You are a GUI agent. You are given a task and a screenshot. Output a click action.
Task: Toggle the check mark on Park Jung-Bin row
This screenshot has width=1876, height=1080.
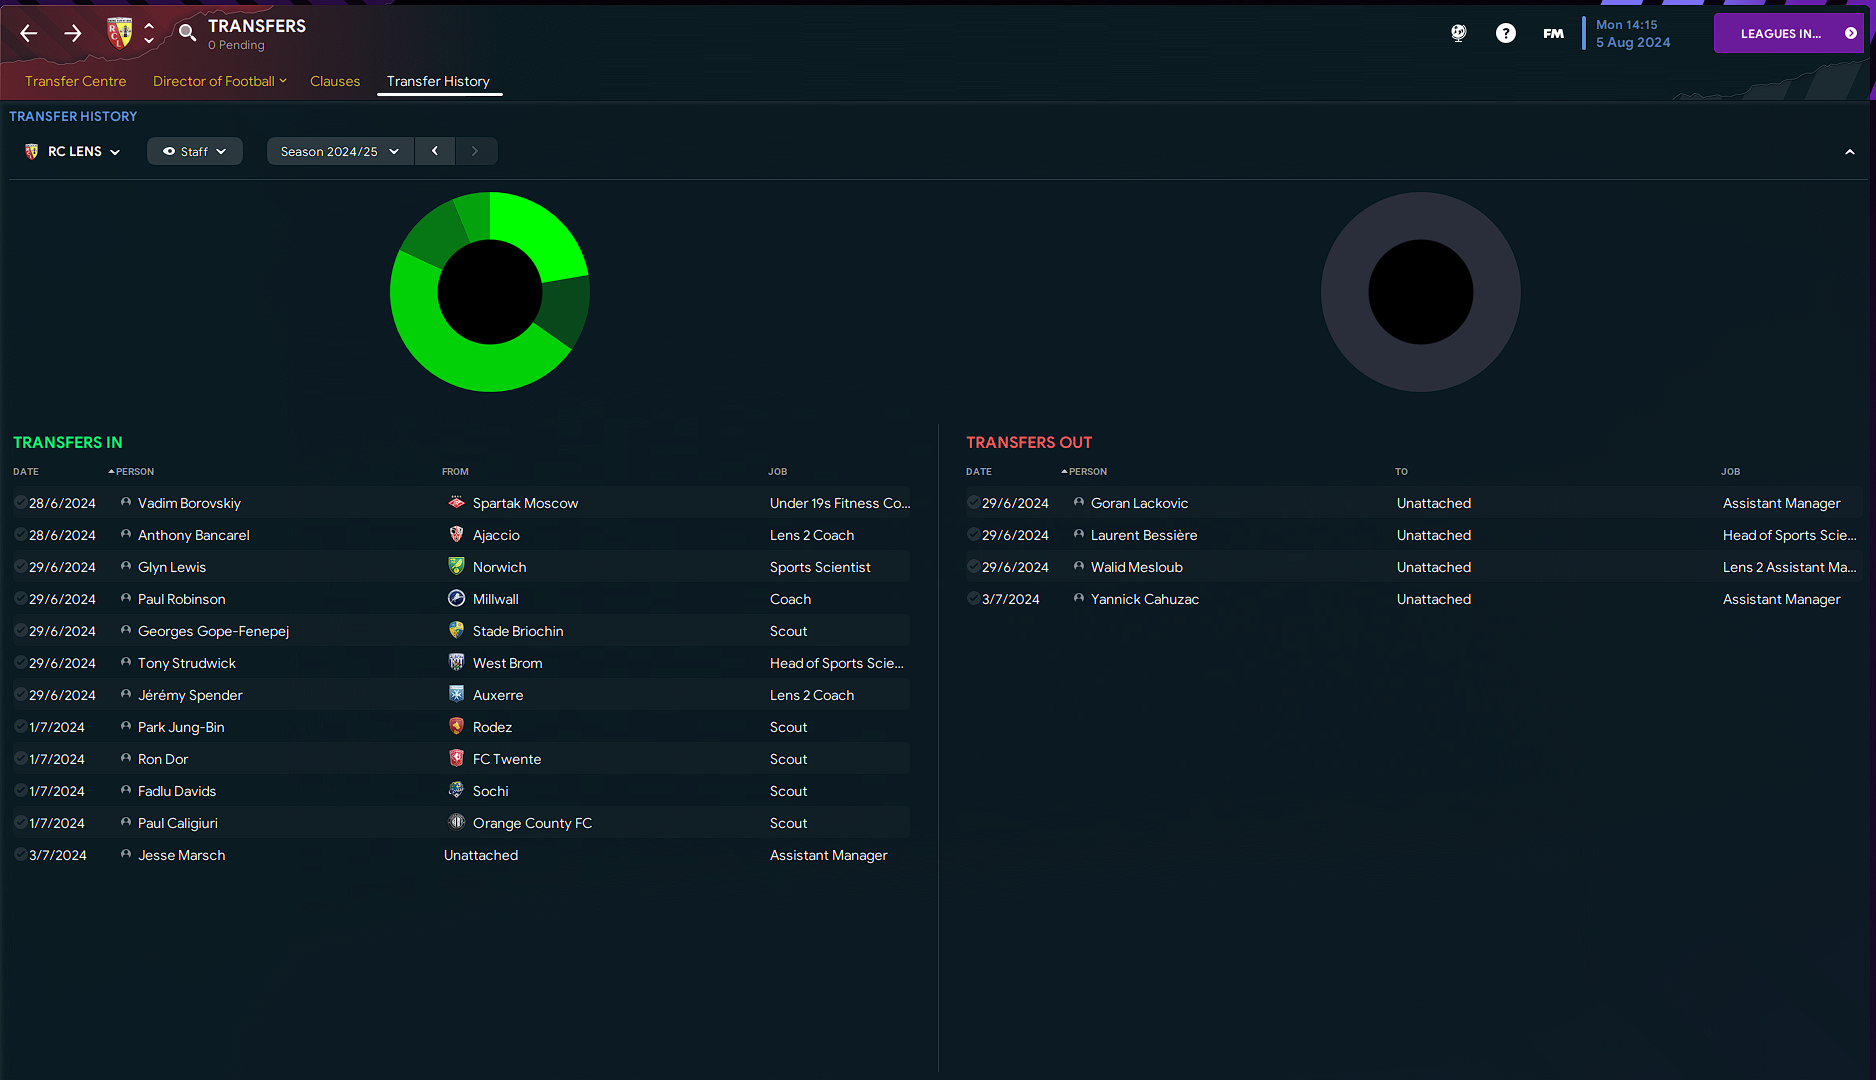pyautogui.click(x=20, y=727)
